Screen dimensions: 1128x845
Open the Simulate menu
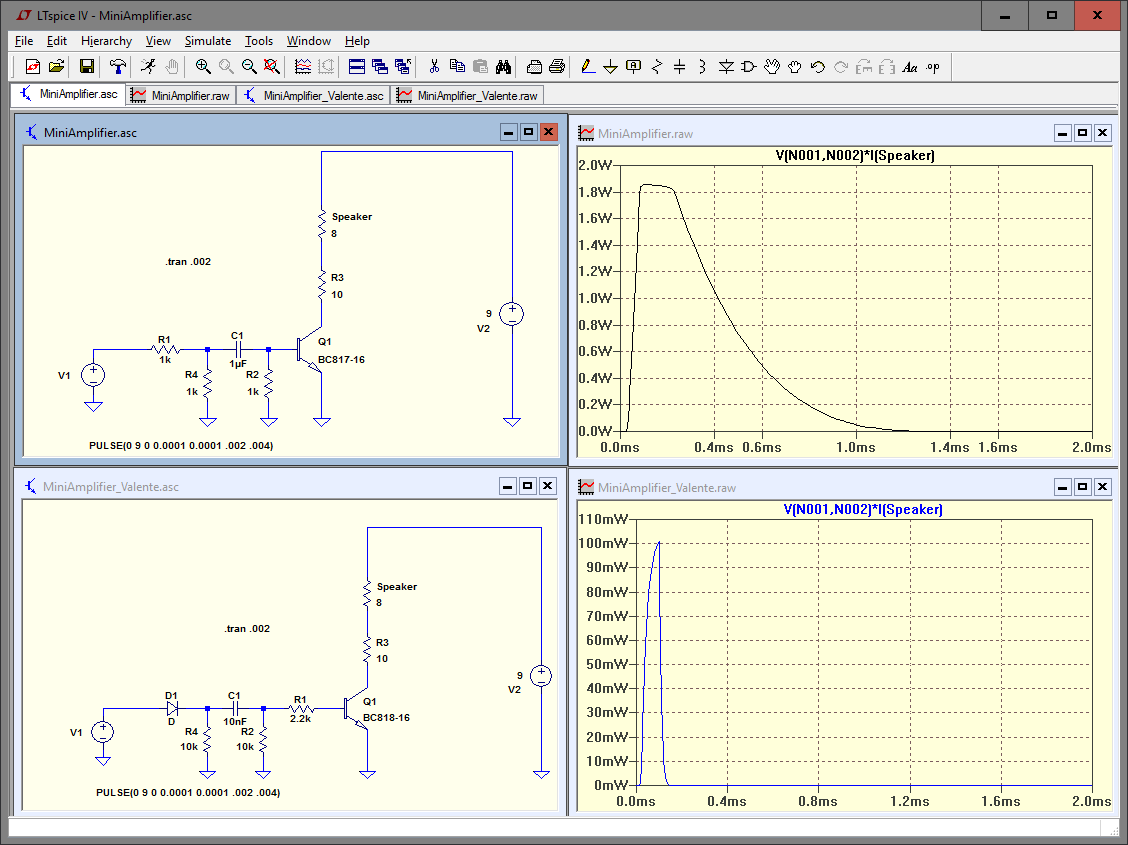(x=207, y=41)
